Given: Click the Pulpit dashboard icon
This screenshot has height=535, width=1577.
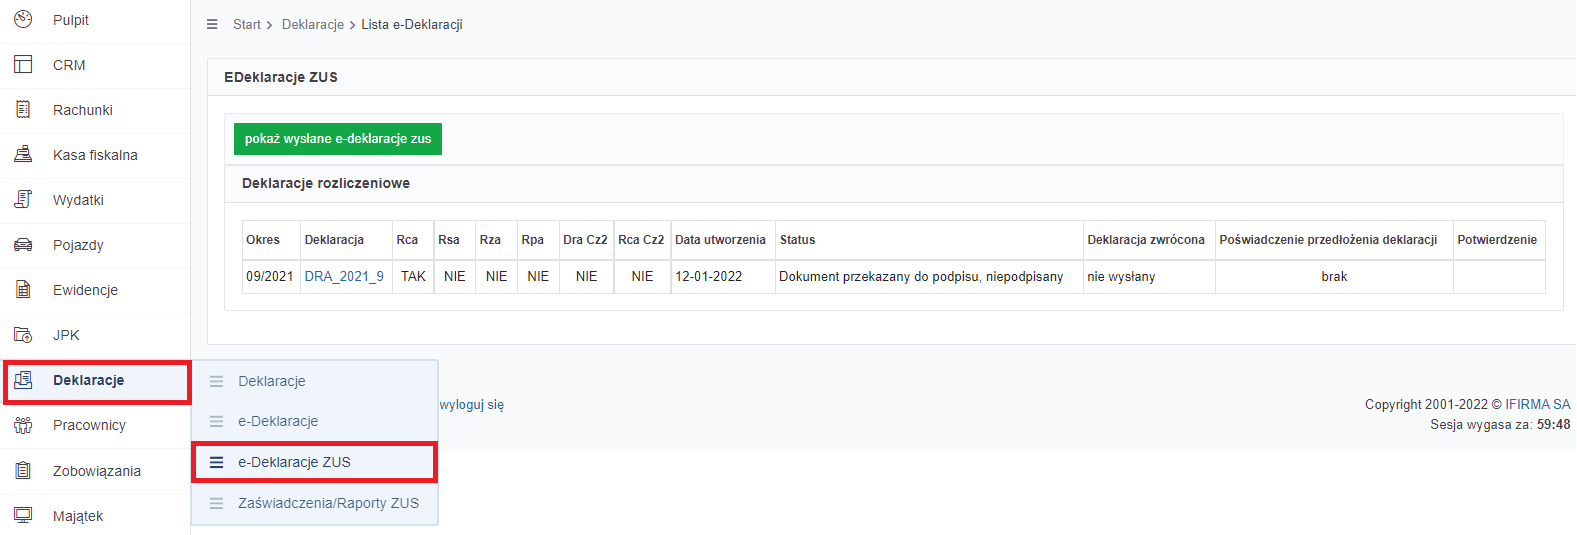Looking at the screenshot, I should [23, 19].
